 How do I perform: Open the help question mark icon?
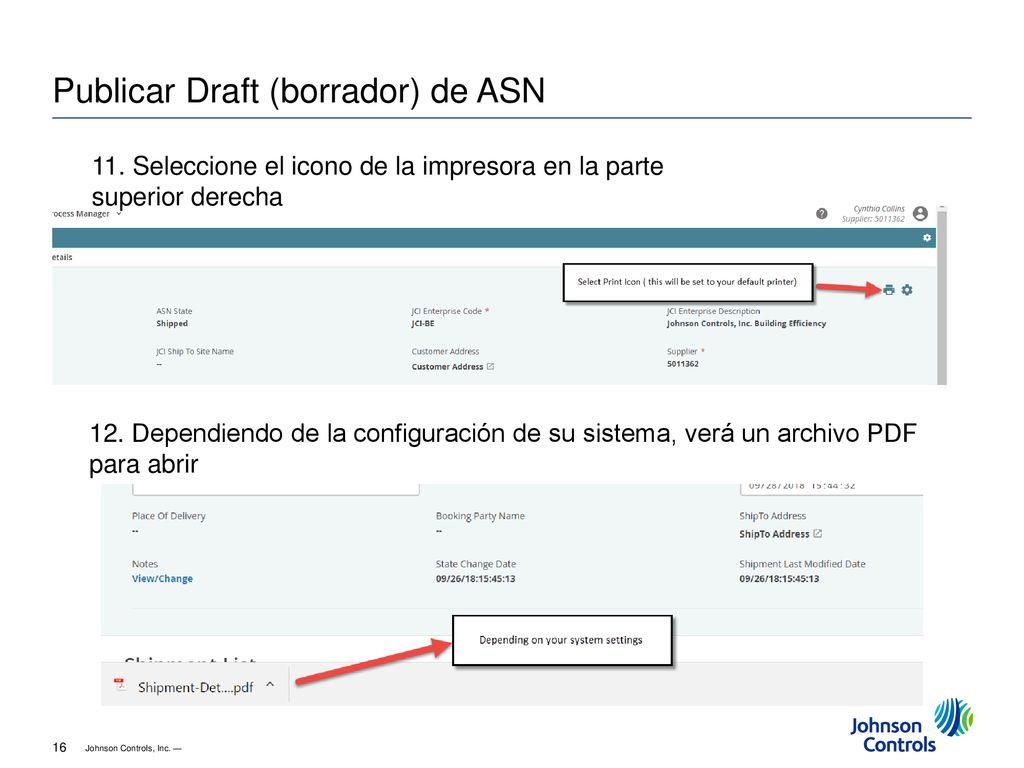822,214
